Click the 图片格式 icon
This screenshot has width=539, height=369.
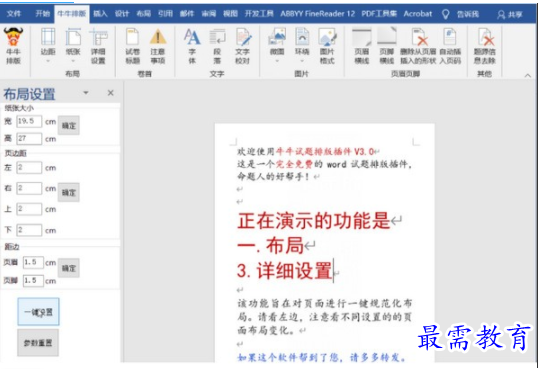327,37
